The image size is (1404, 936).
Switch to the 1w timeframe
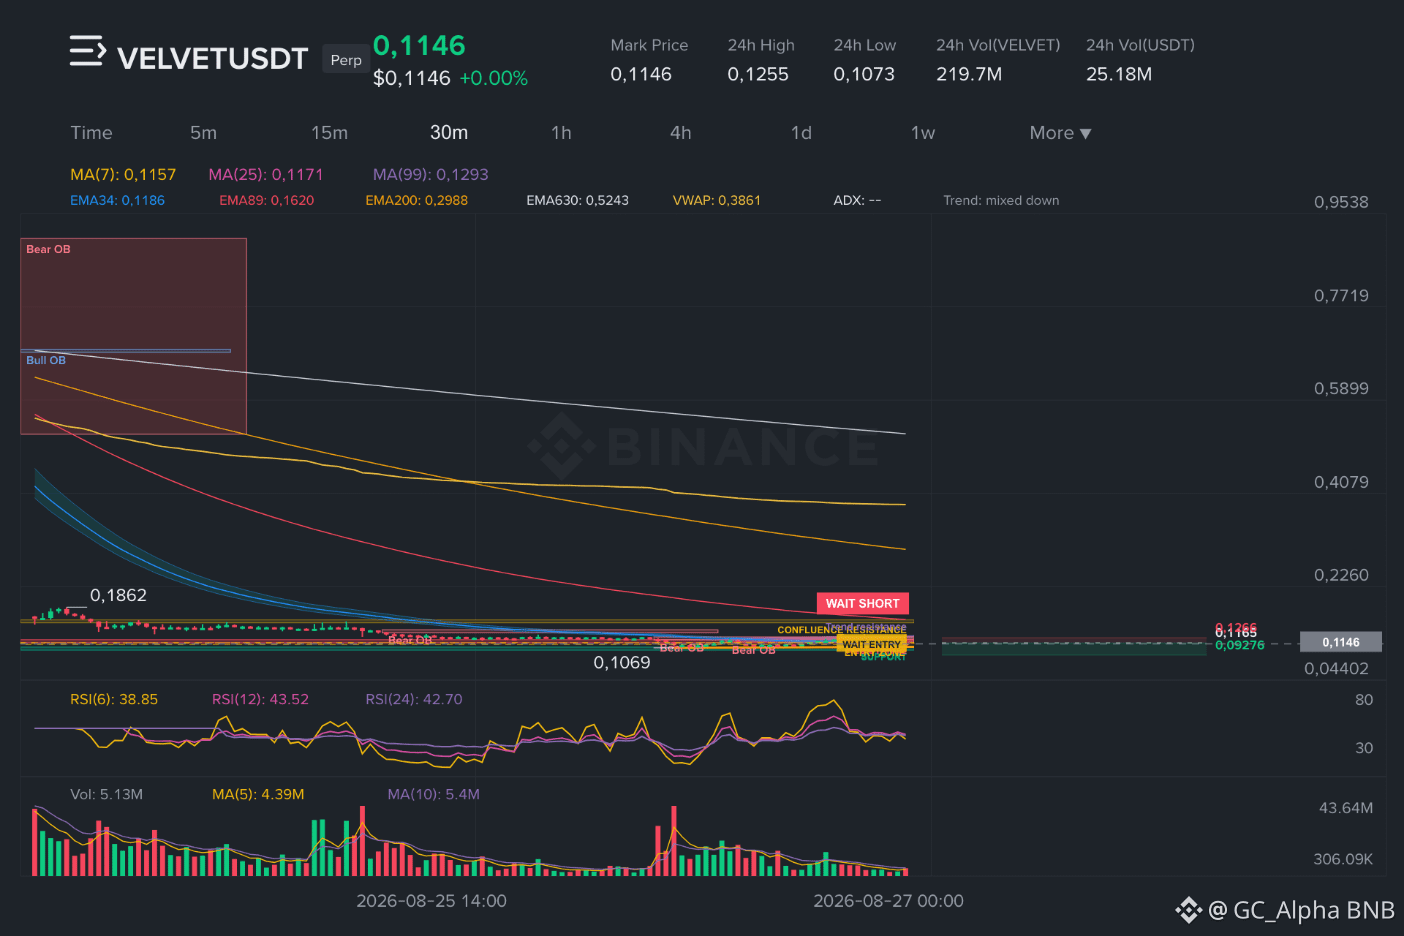[923, 133]
